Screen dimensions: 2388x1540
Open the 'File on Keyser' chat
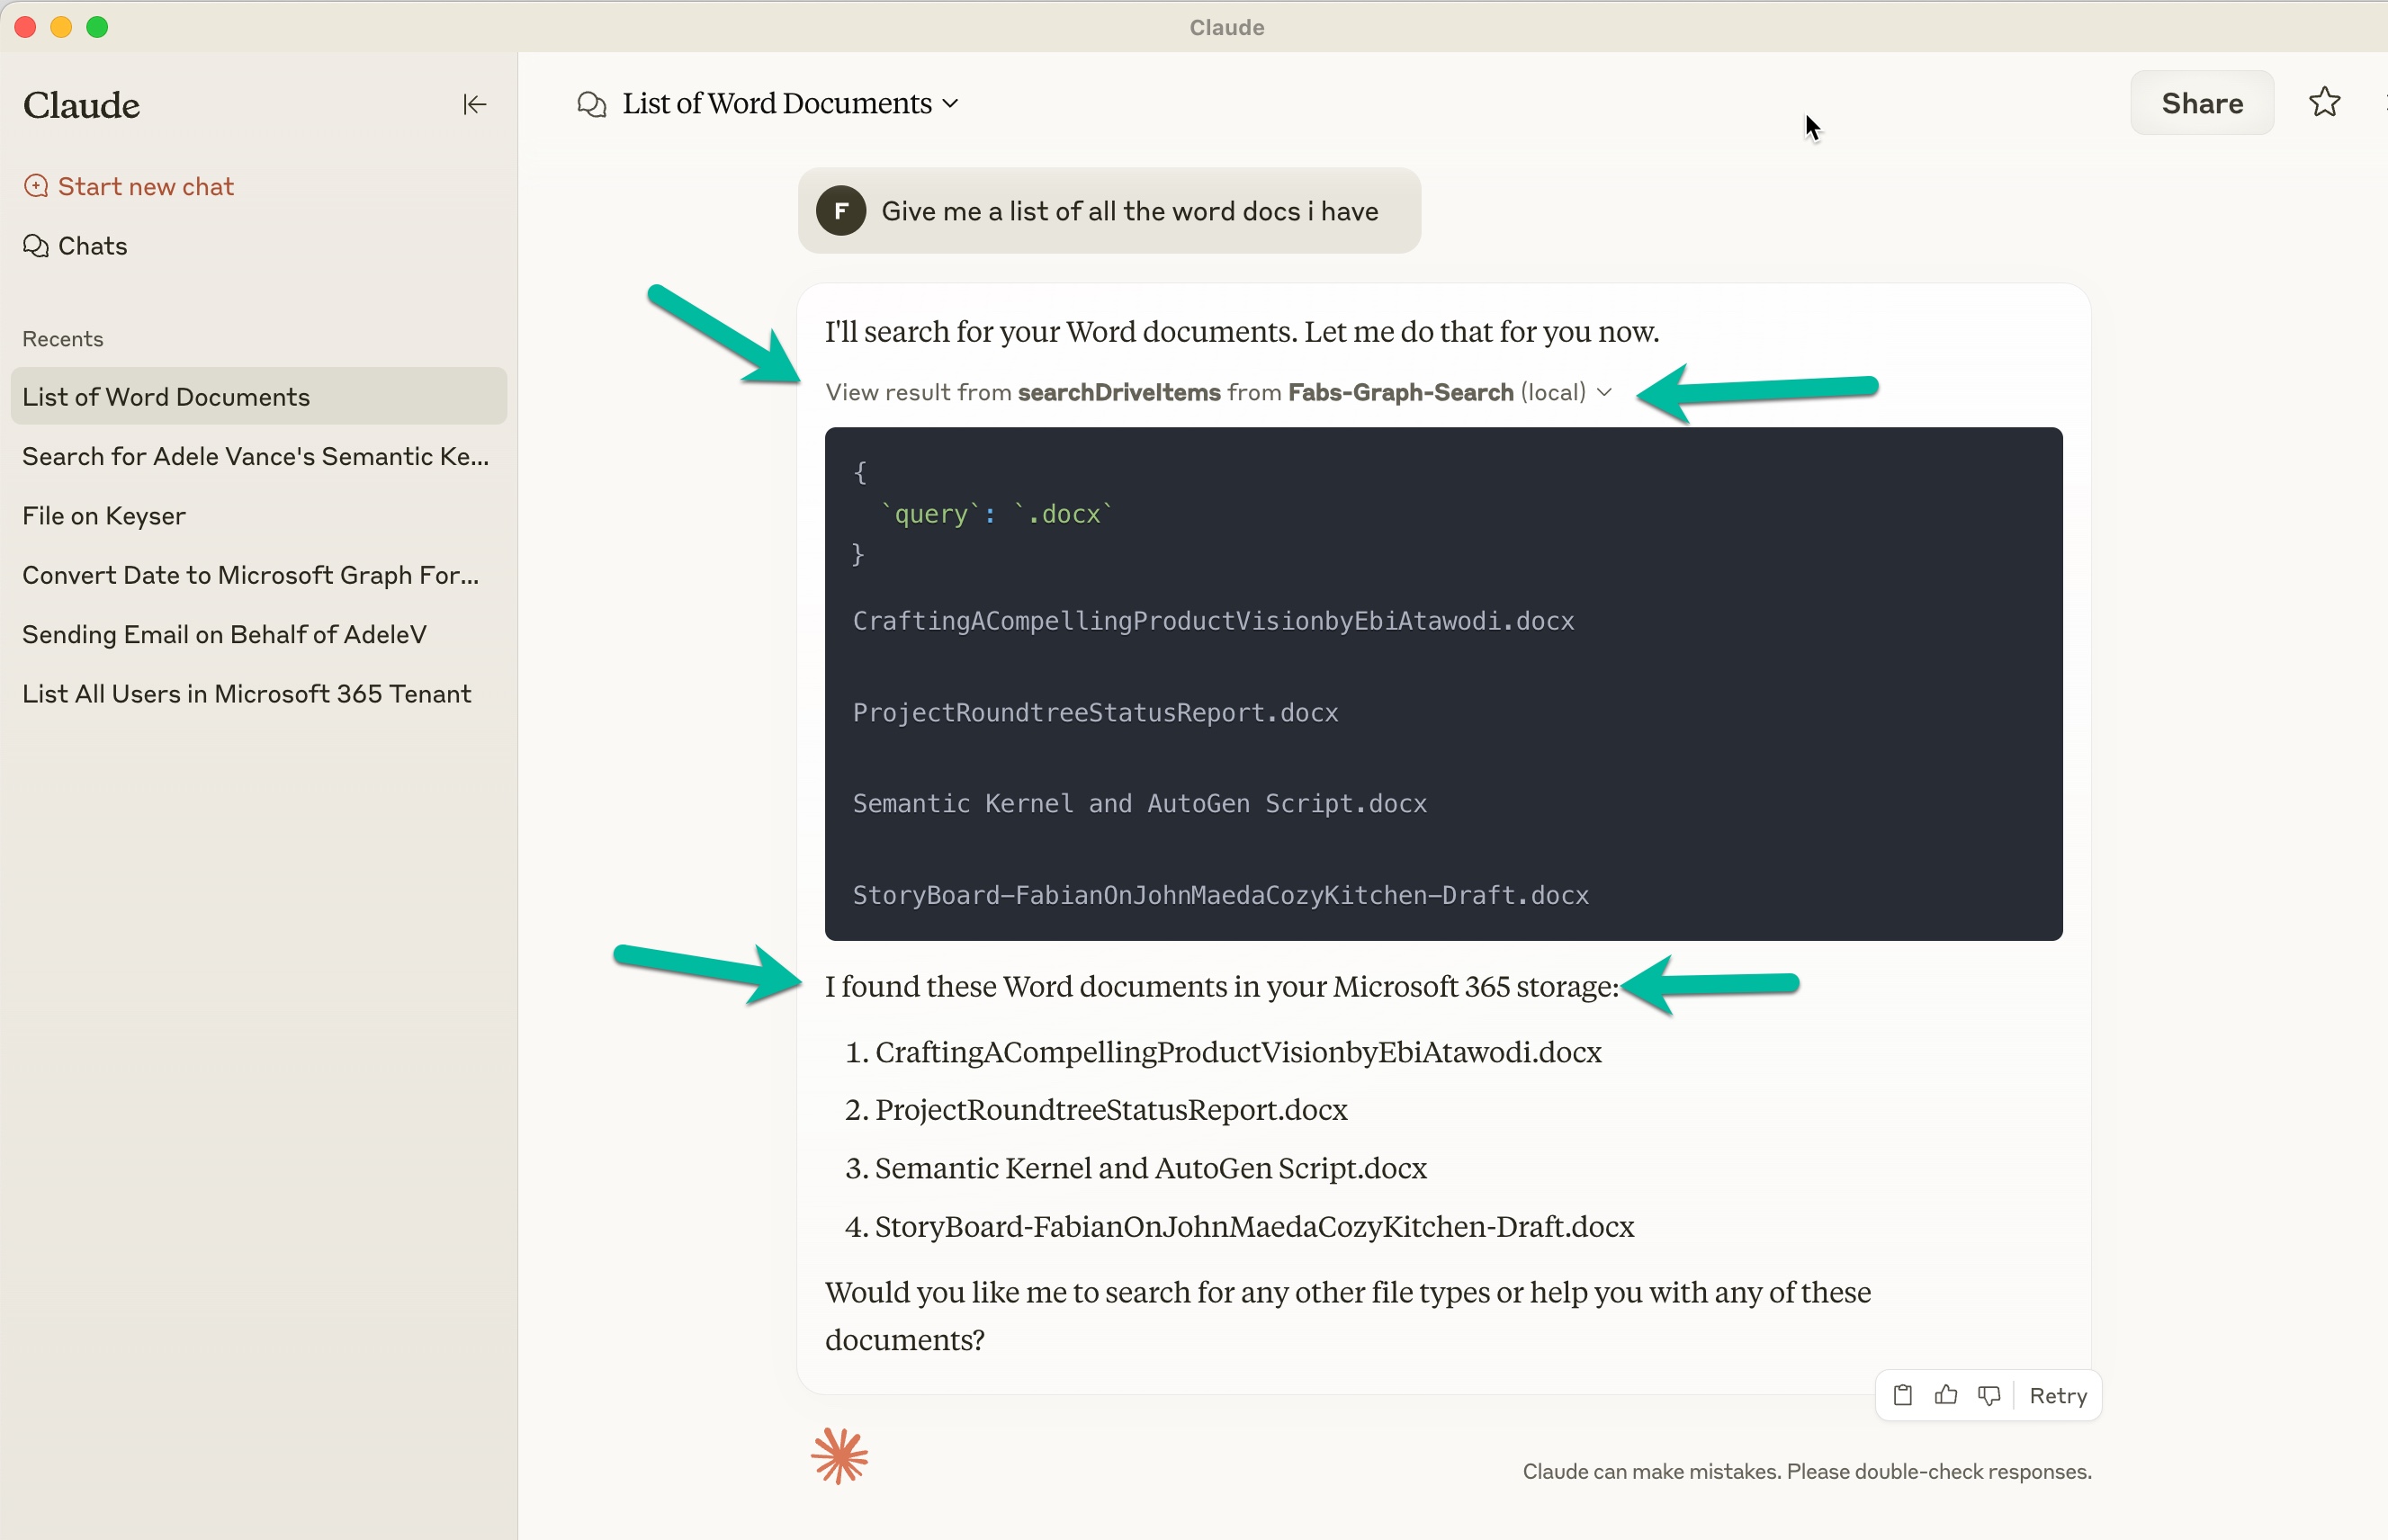(x=103, y=516)
